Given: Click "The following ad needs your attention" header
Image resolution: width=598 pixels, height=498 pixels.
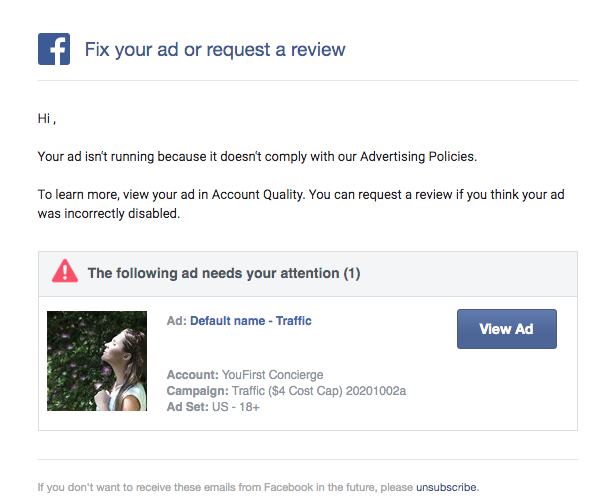Looking at the screenshot, I should coord(224,273).
